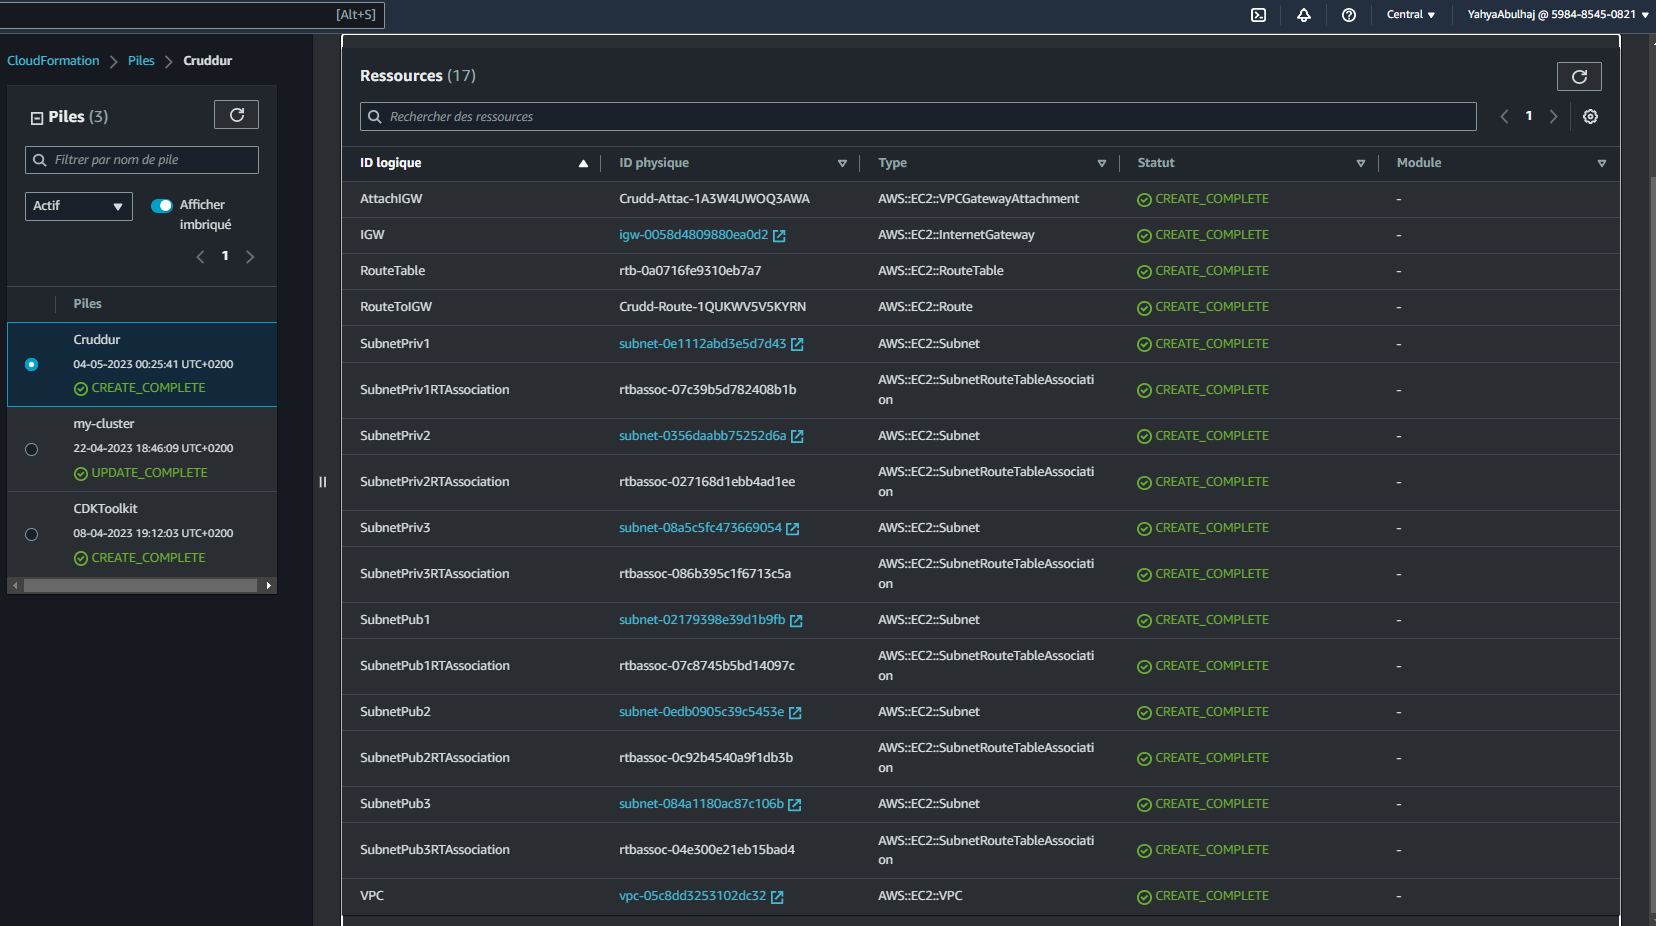
Task: Go to previous page of stacks list
Action: point(200,257)
